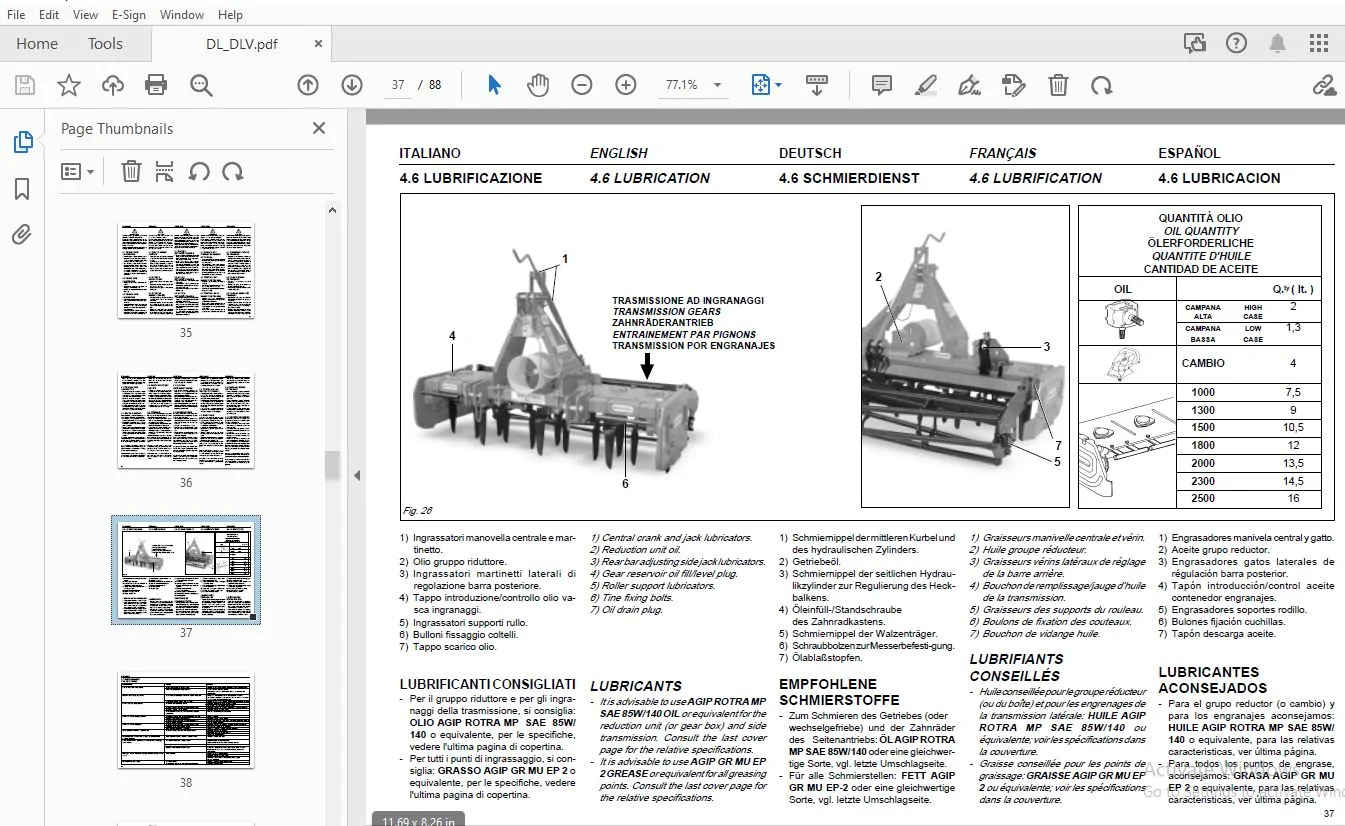
Task: Delete the page with toolbar trash icon
Action: (1058, 85)
